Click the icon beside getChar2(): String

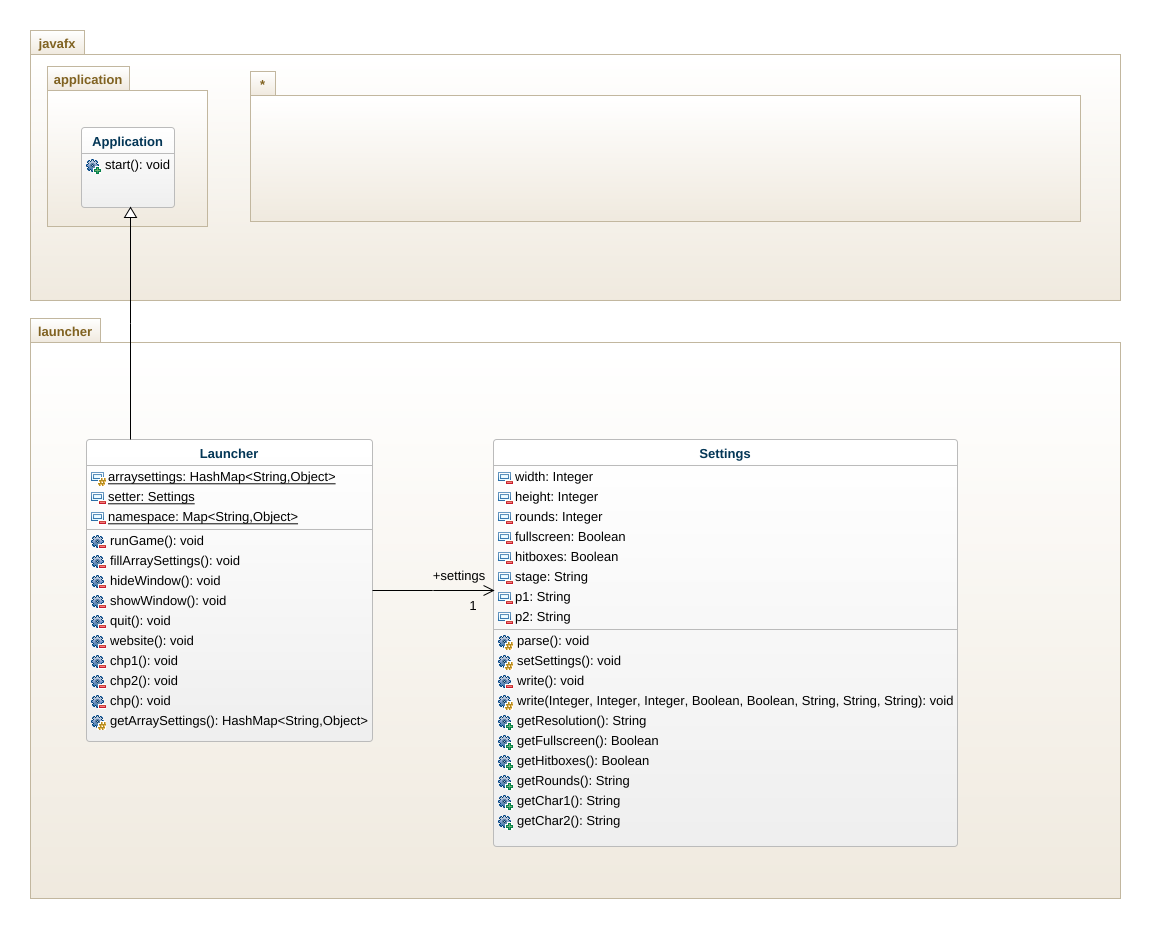505,822
